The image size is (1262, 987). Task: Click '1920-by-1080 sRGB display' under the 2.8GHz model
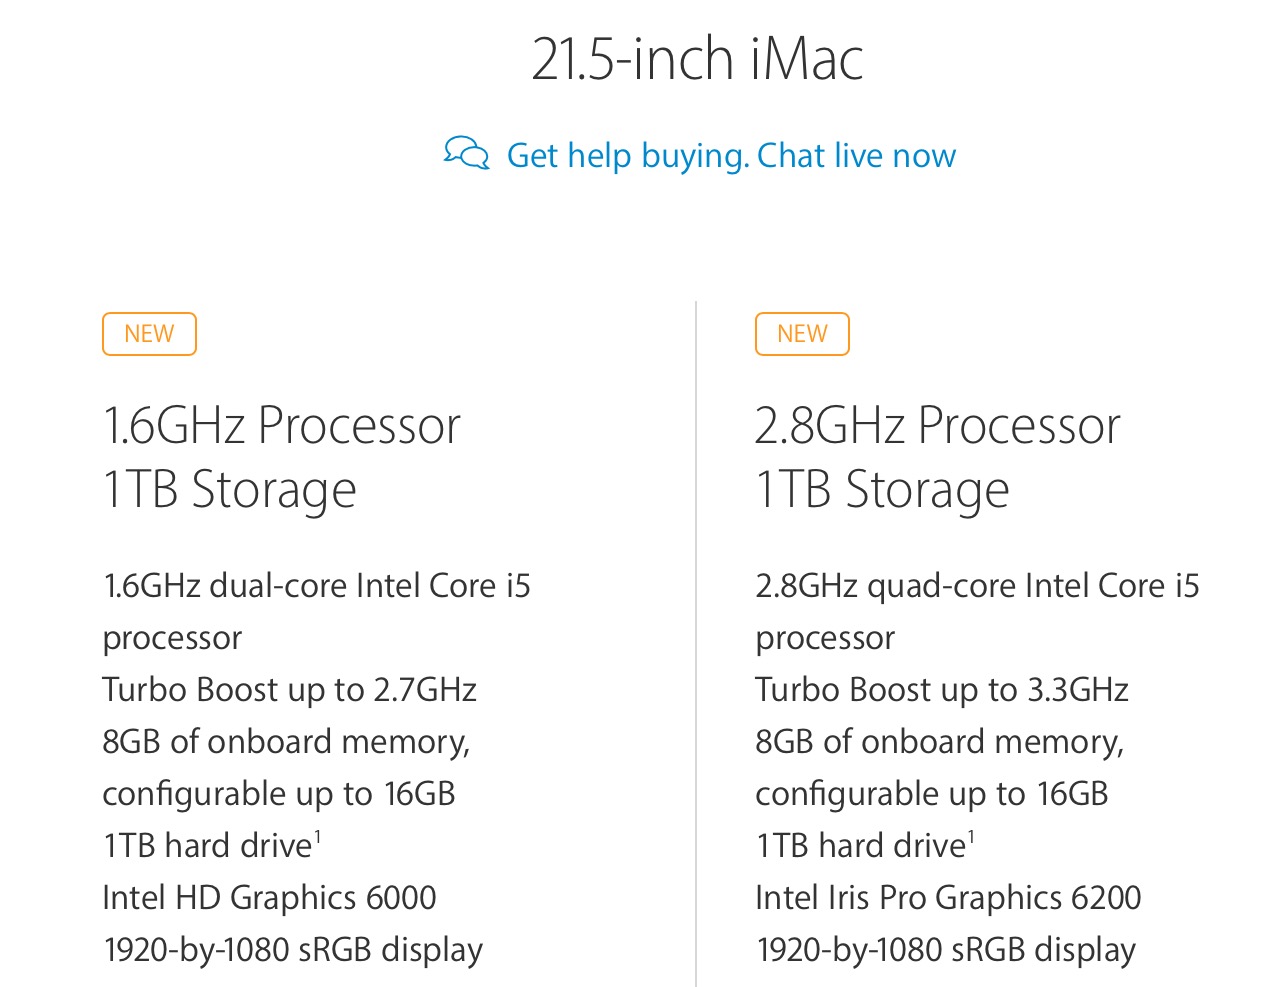pyautogui.click(x=945, y=950)
